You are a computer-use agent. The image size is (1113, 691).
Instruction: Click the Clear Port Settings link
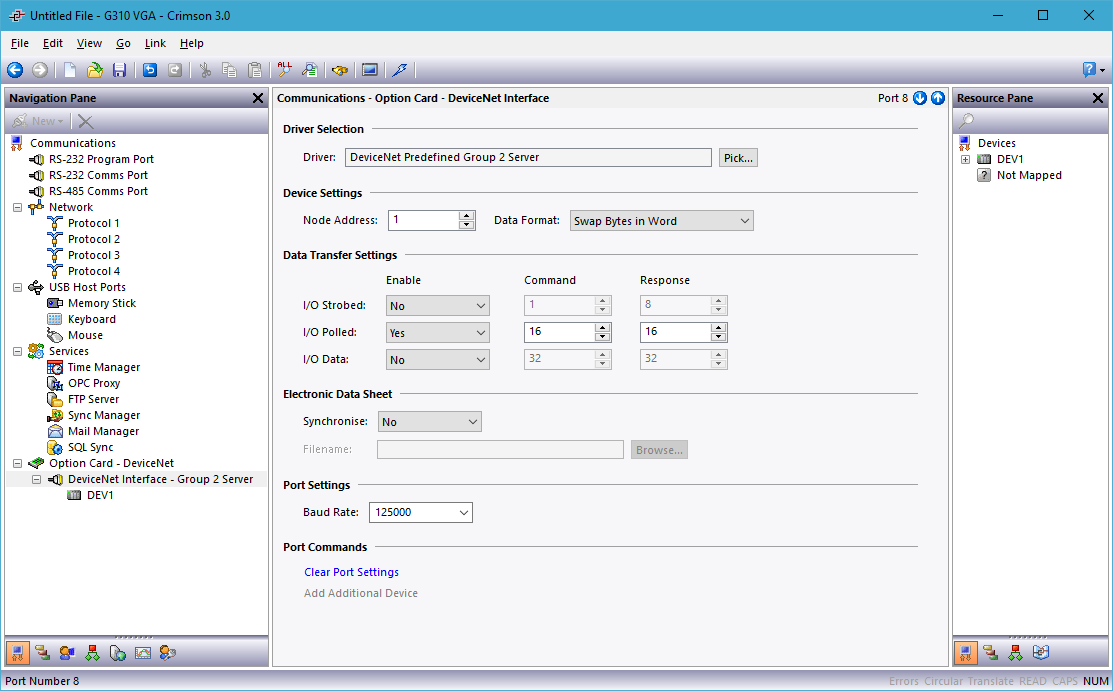tap(351, 572)
